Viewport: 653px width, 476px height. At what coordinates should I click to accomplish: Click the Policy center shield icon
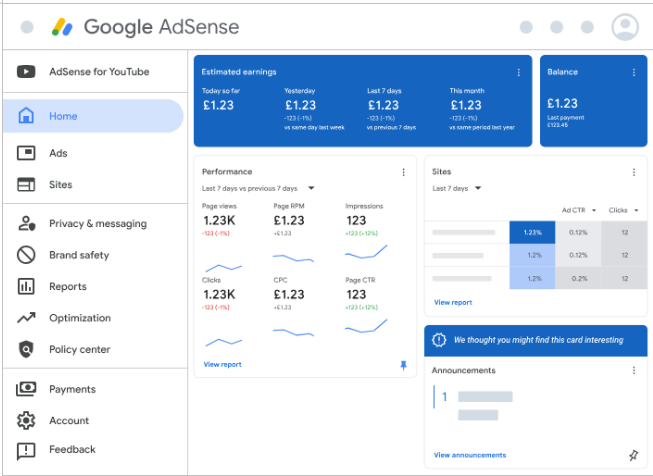point(26,349)
